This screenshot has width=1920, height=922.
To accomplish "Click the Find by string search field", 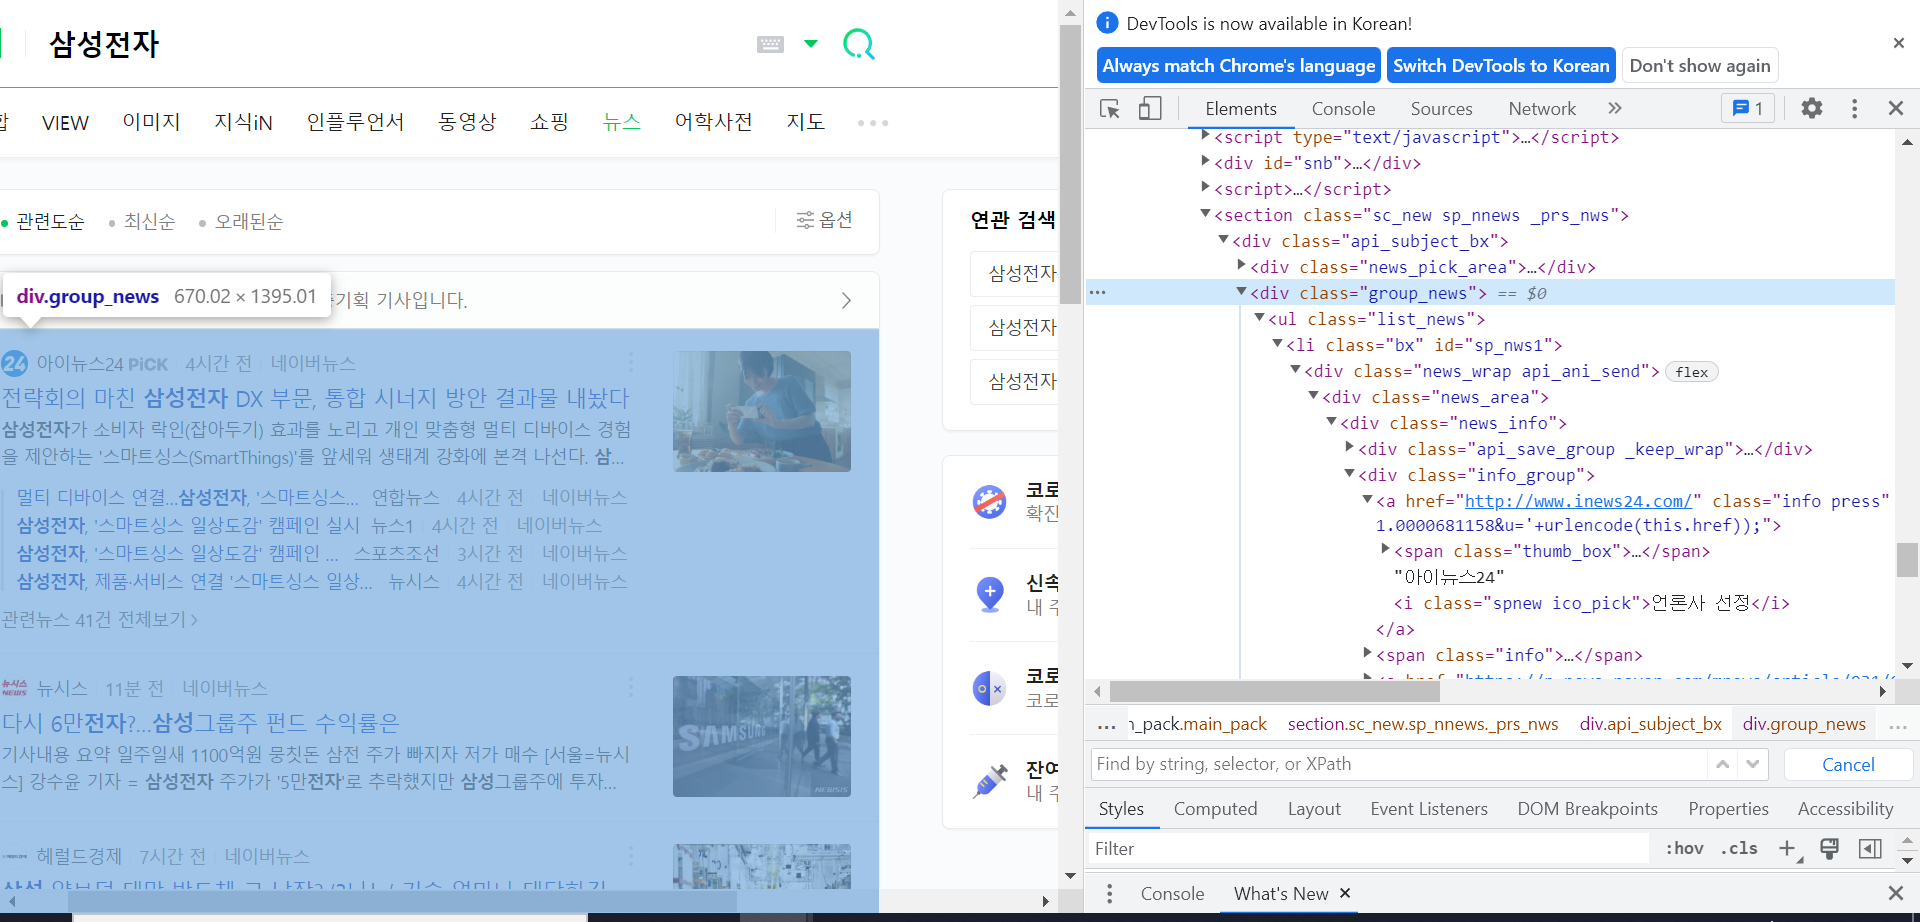I will 1400,764.
